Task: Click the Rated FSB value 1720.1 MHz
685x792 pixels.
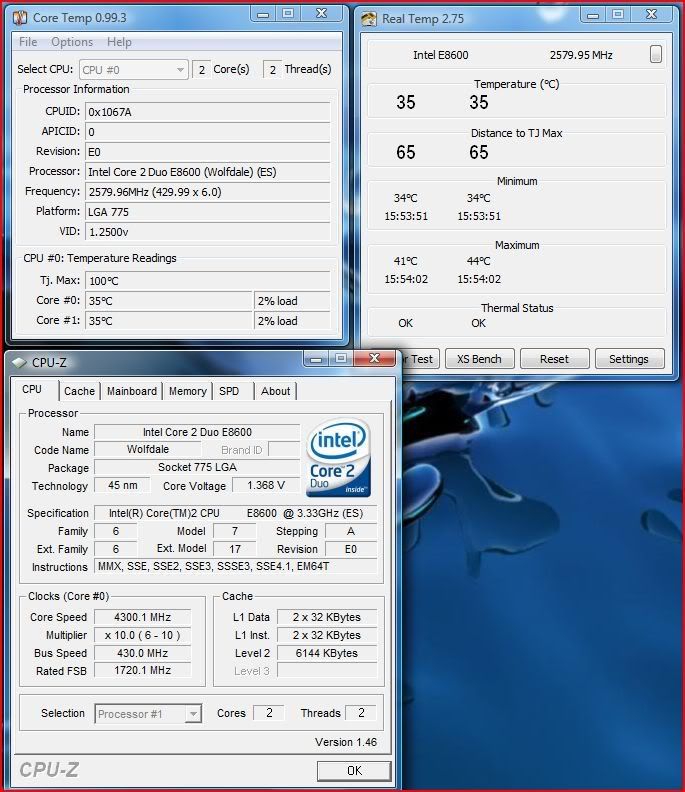Action: (142, 670)
